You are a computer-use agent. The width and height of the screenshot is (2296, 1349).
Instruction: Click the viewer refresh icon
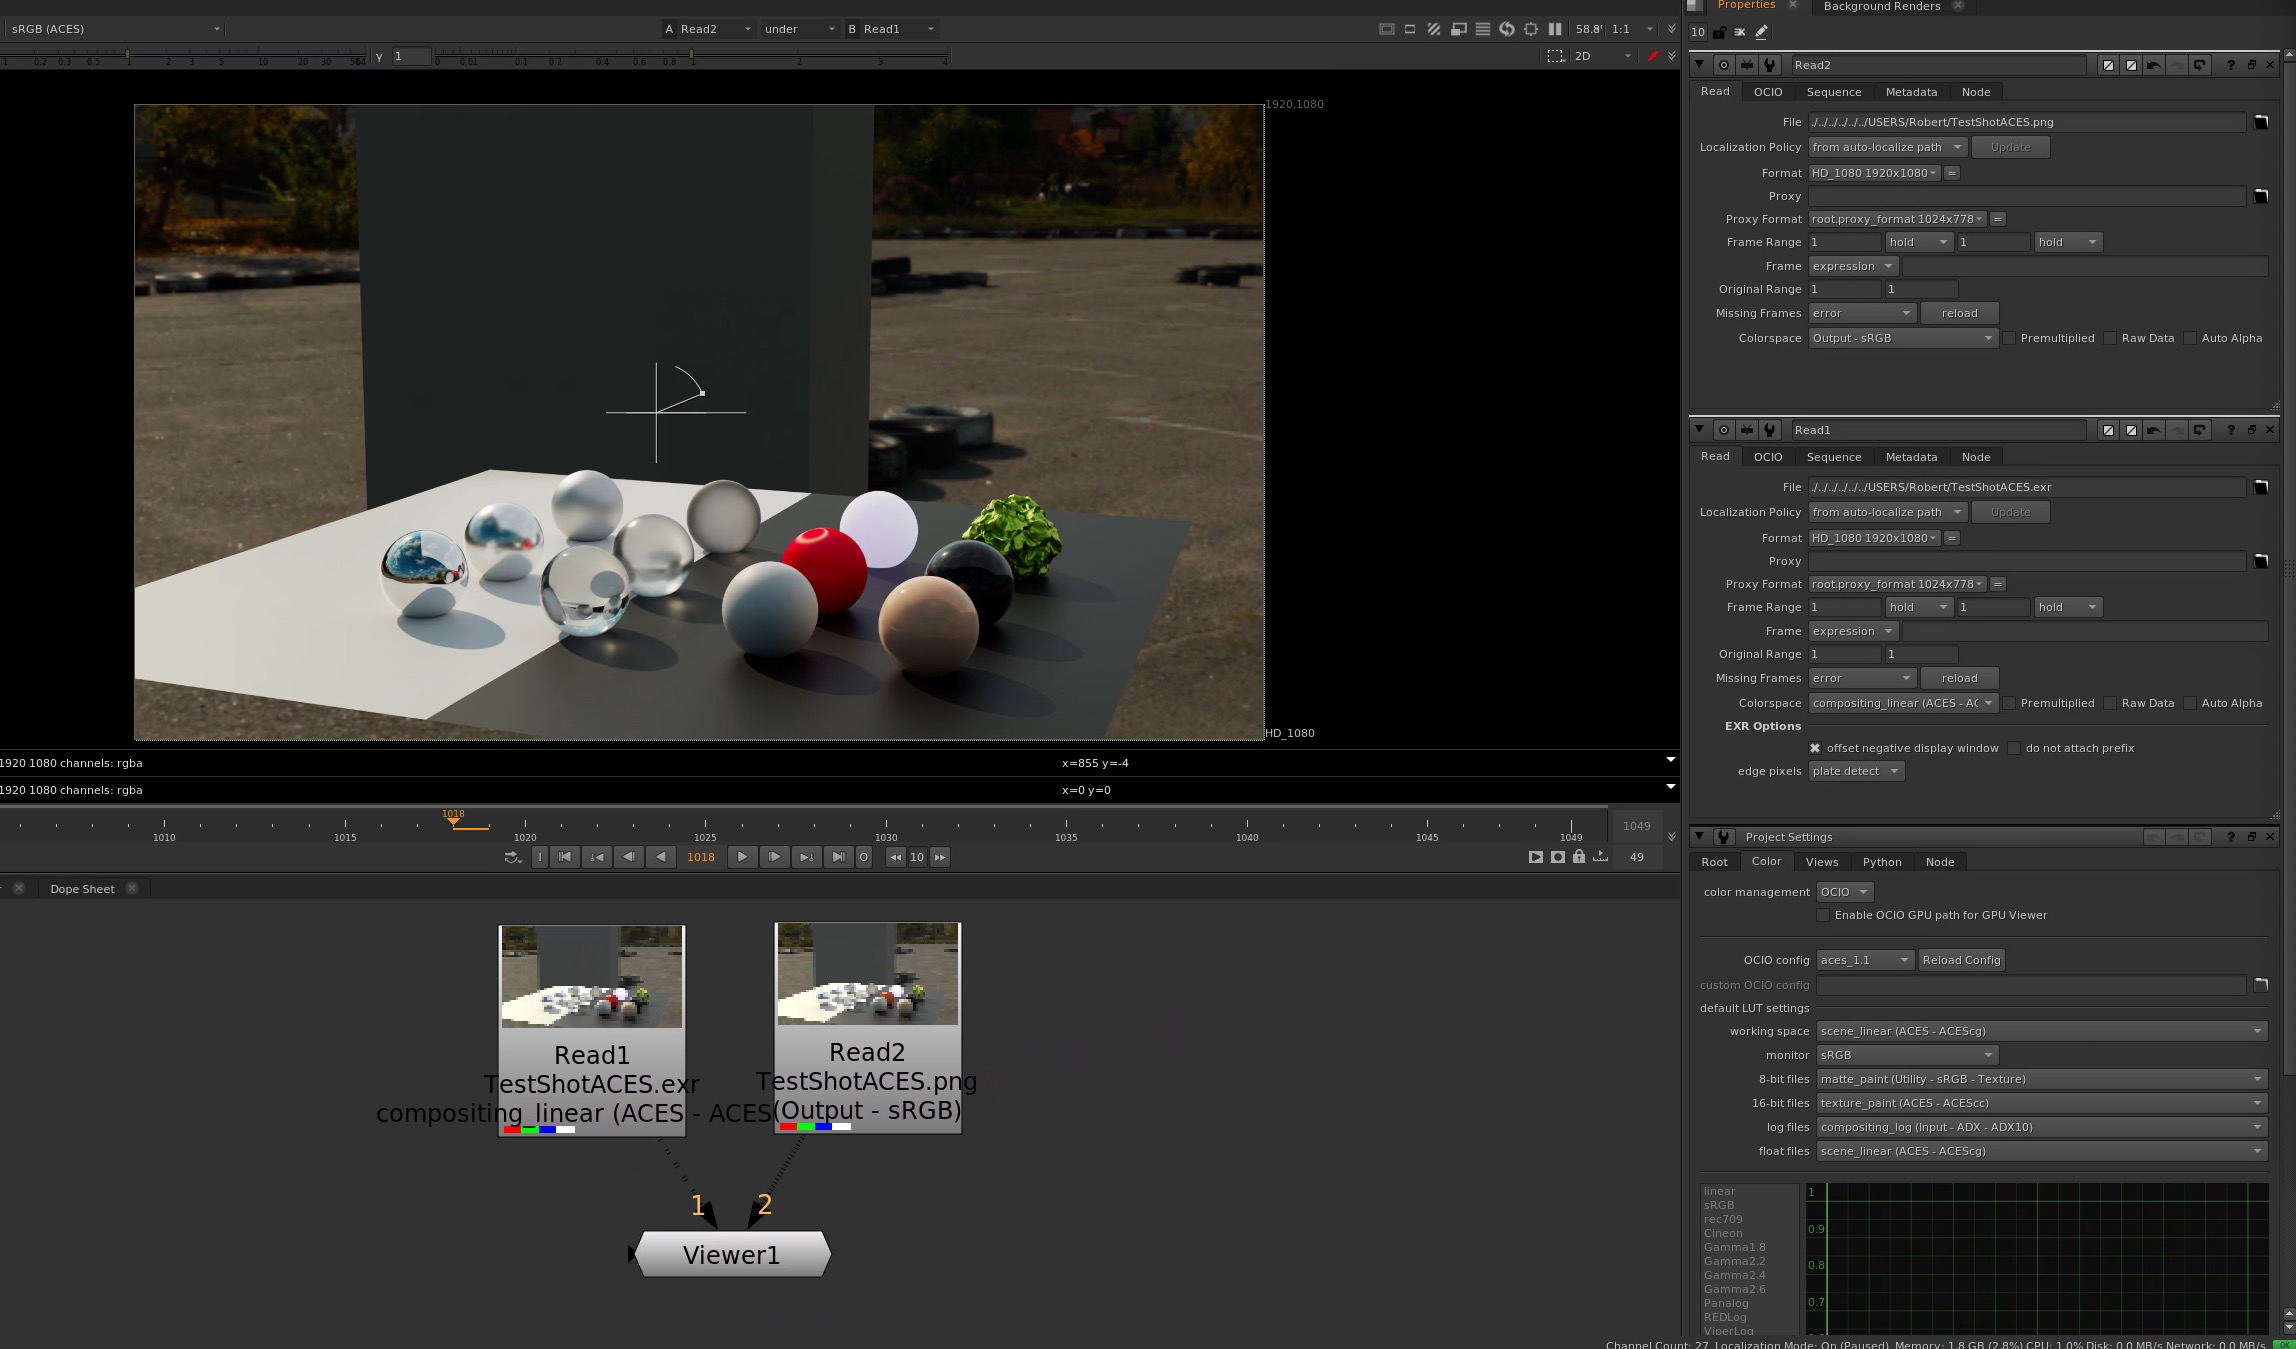1507,29
